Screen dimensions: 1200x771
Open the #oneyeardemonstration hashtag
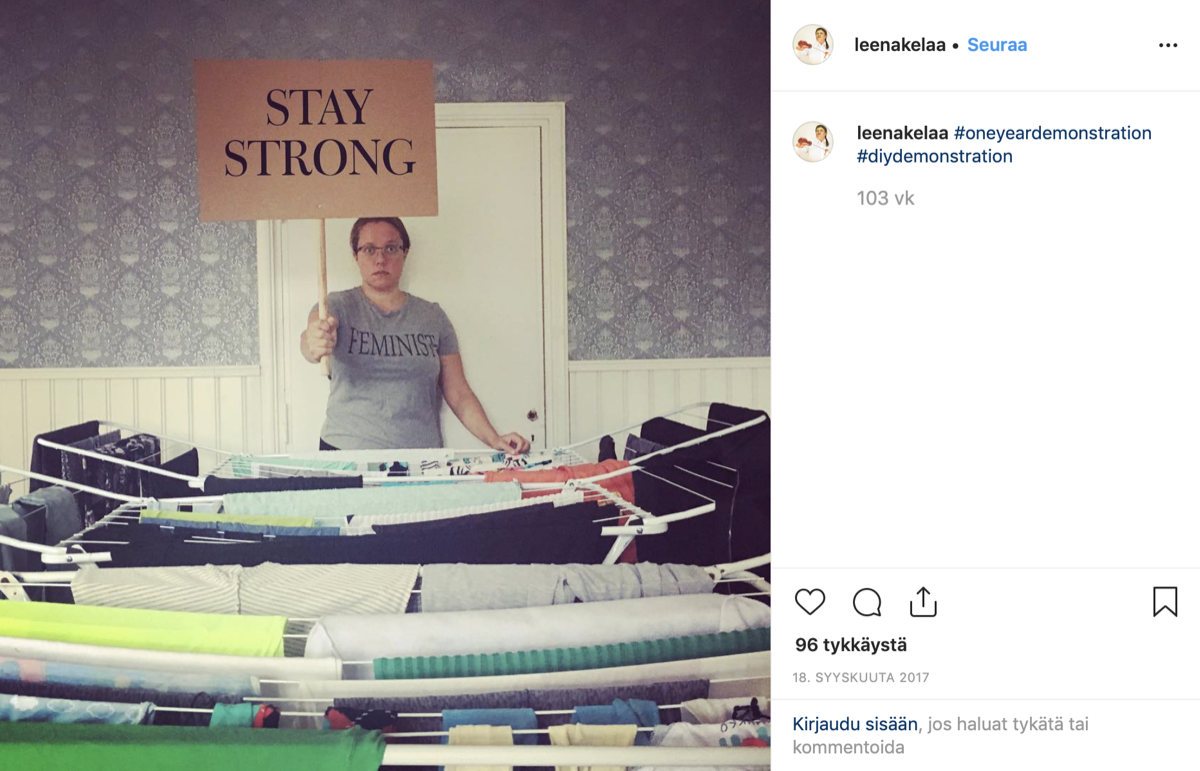(x=1053, y=133)
